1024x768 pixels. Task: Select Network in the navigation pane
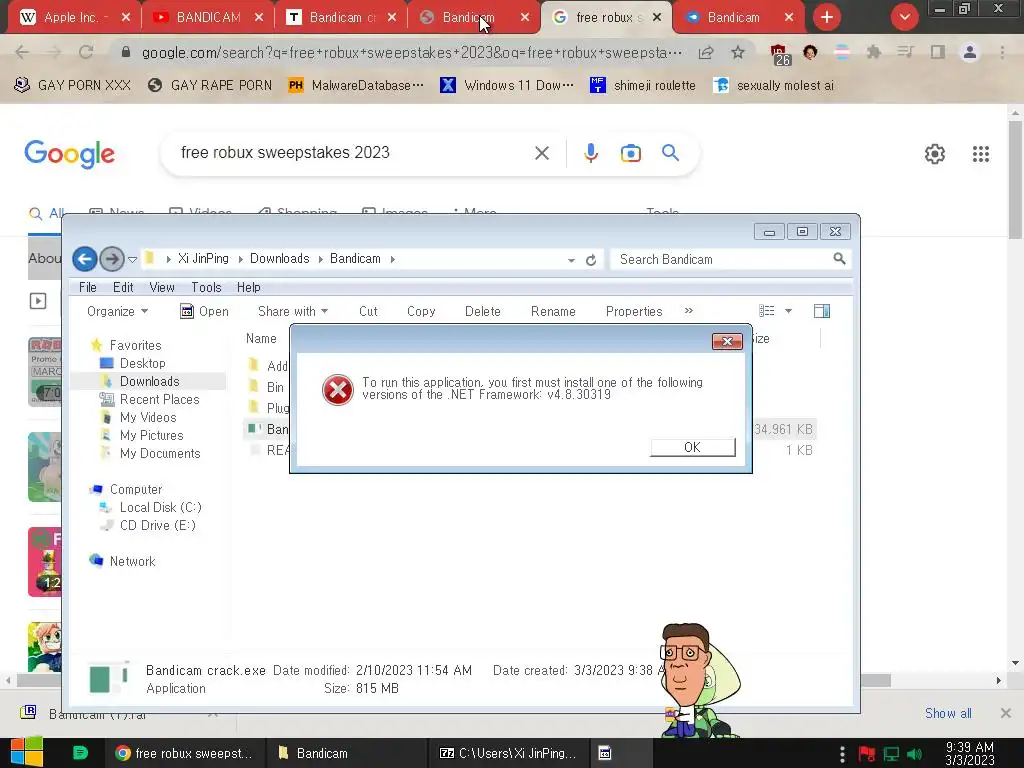point(133,561)
